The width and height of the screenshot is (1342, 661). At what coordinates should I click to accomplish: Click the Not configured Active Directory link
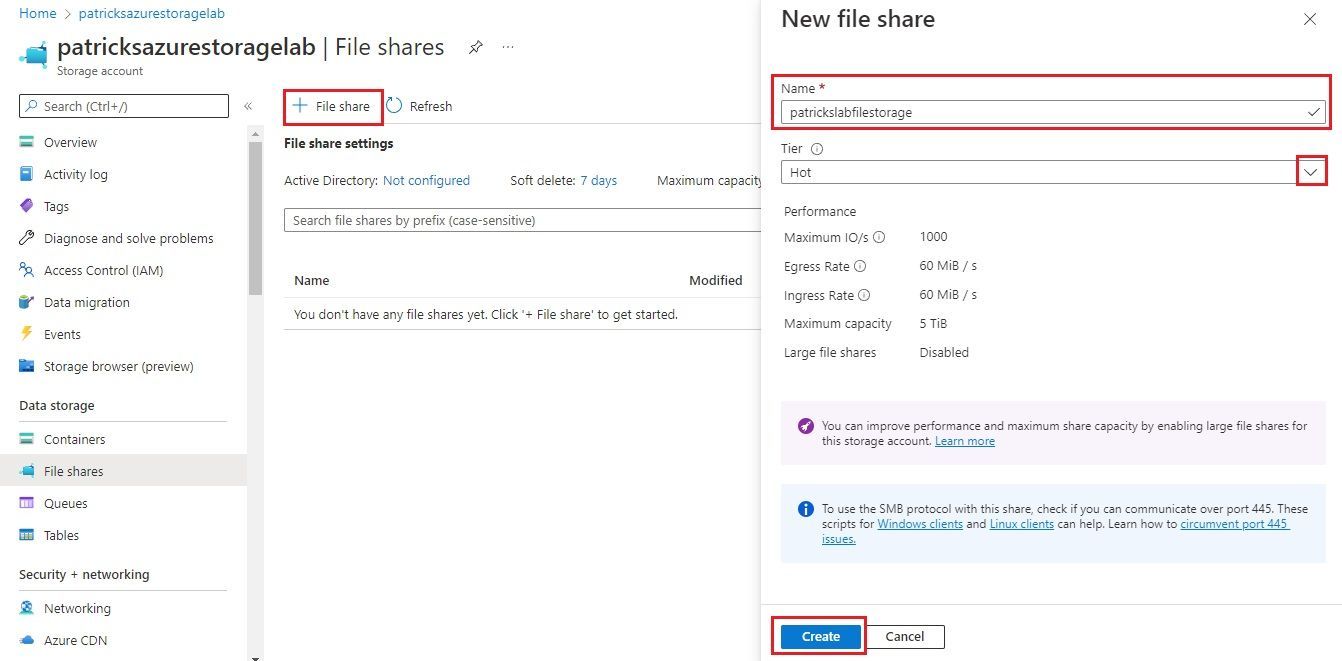(x=426, y=181)
